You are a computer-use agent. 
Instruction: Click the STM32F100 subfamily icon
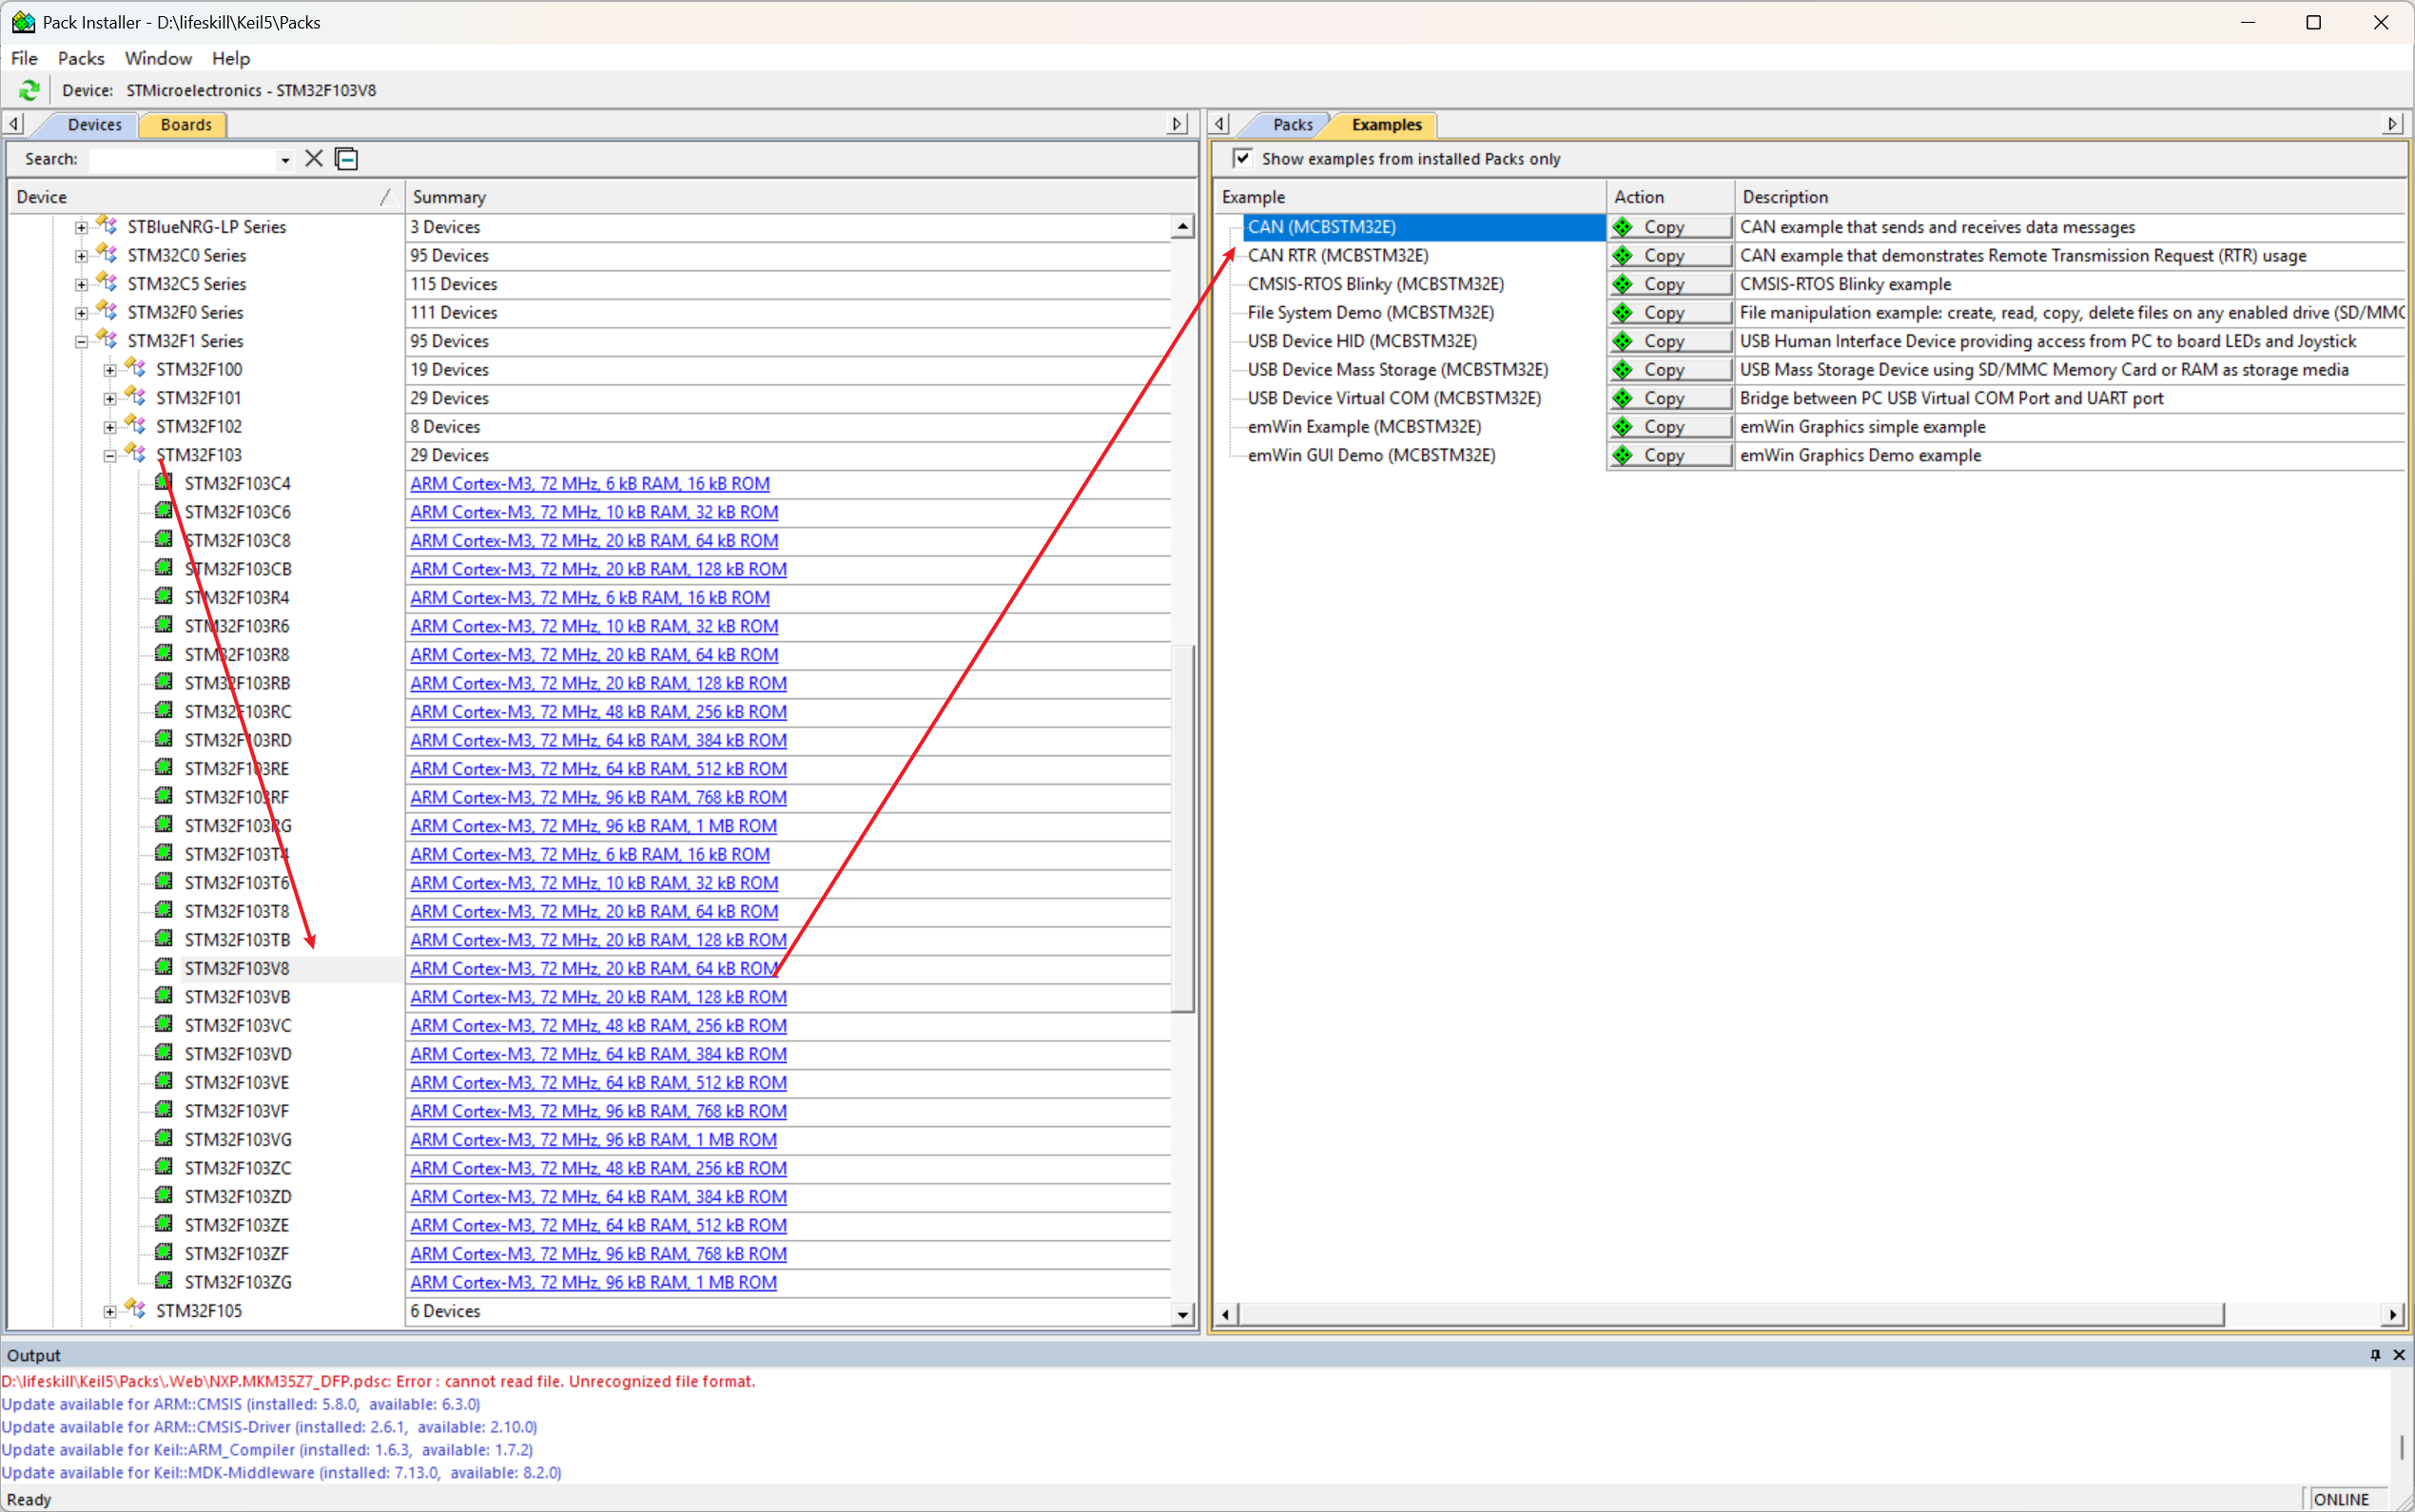click(135, 369)
